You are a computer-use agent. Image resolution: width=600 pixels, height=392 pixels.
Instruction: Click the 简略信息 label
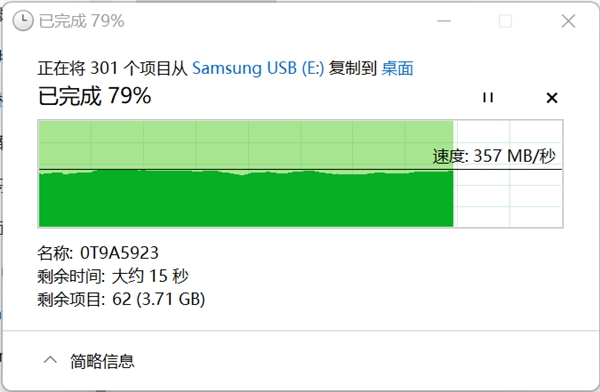click(x=102, y=361)
